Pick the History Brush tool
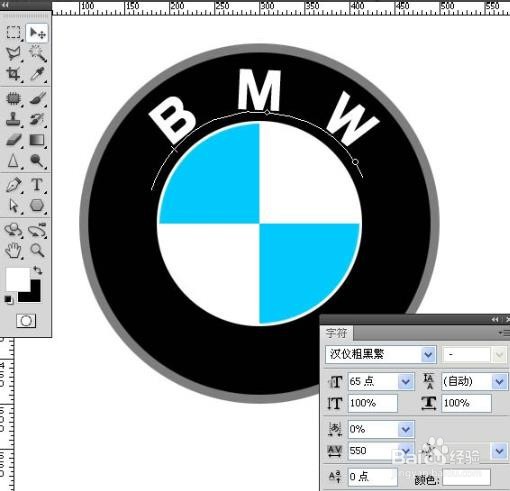 37,119
